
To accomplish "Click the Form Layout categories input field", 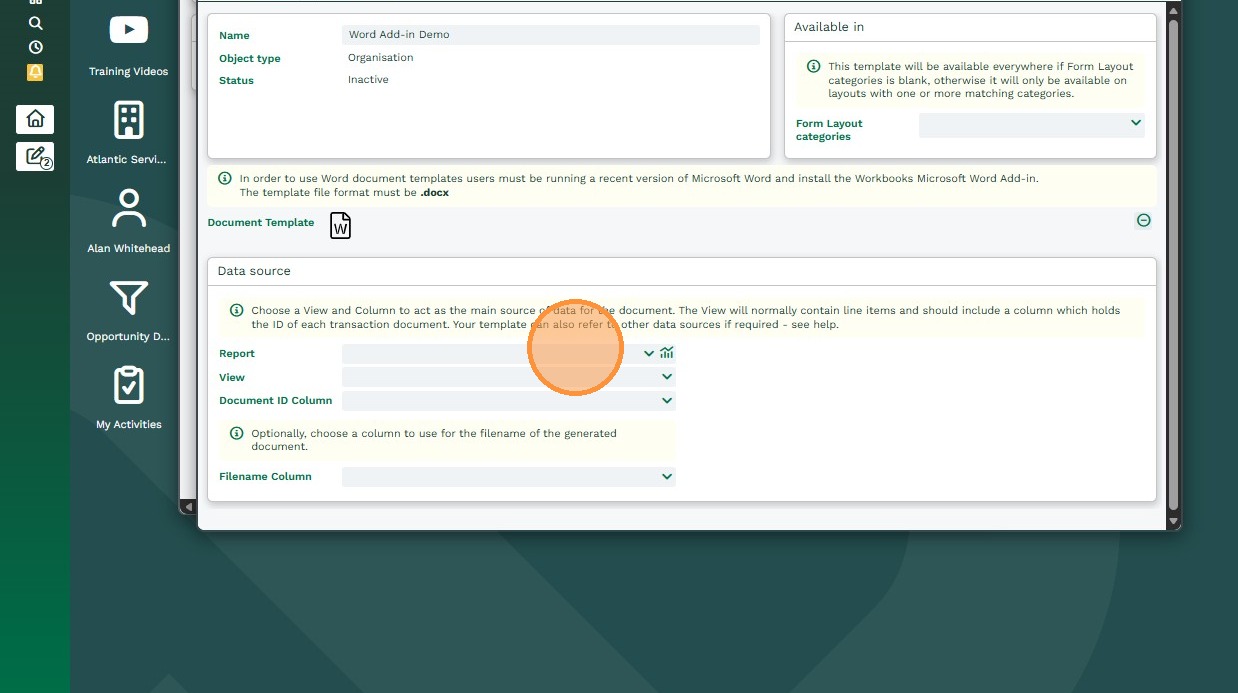I will (1031, 125).
